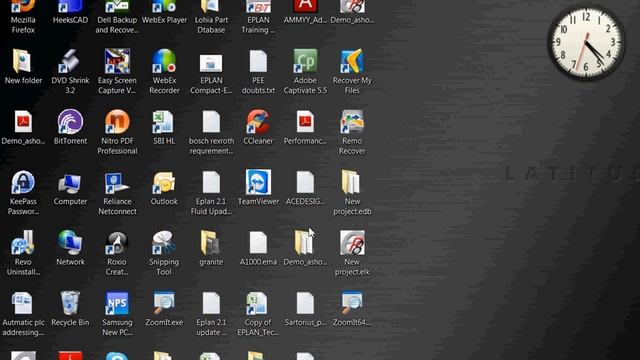This screenshot has height=360, width=640.
Task: Select the New project.elk file
Action: tap(352, 253)
